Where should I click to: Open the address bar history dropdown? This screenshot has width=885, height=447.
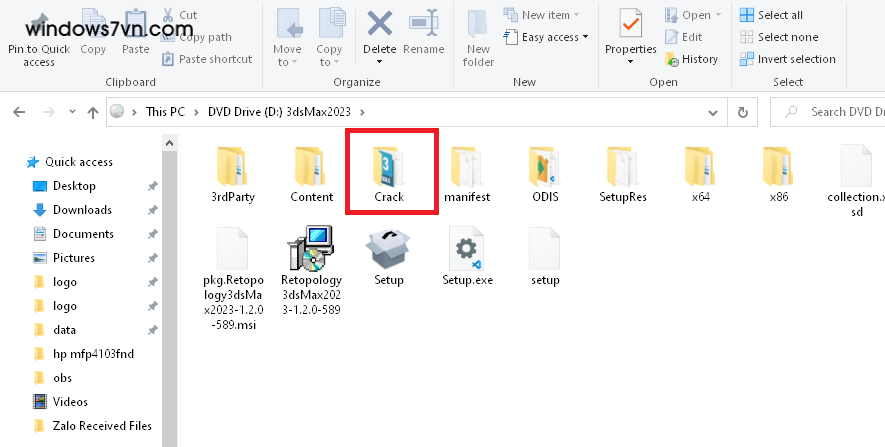click(x=714, y=112)
